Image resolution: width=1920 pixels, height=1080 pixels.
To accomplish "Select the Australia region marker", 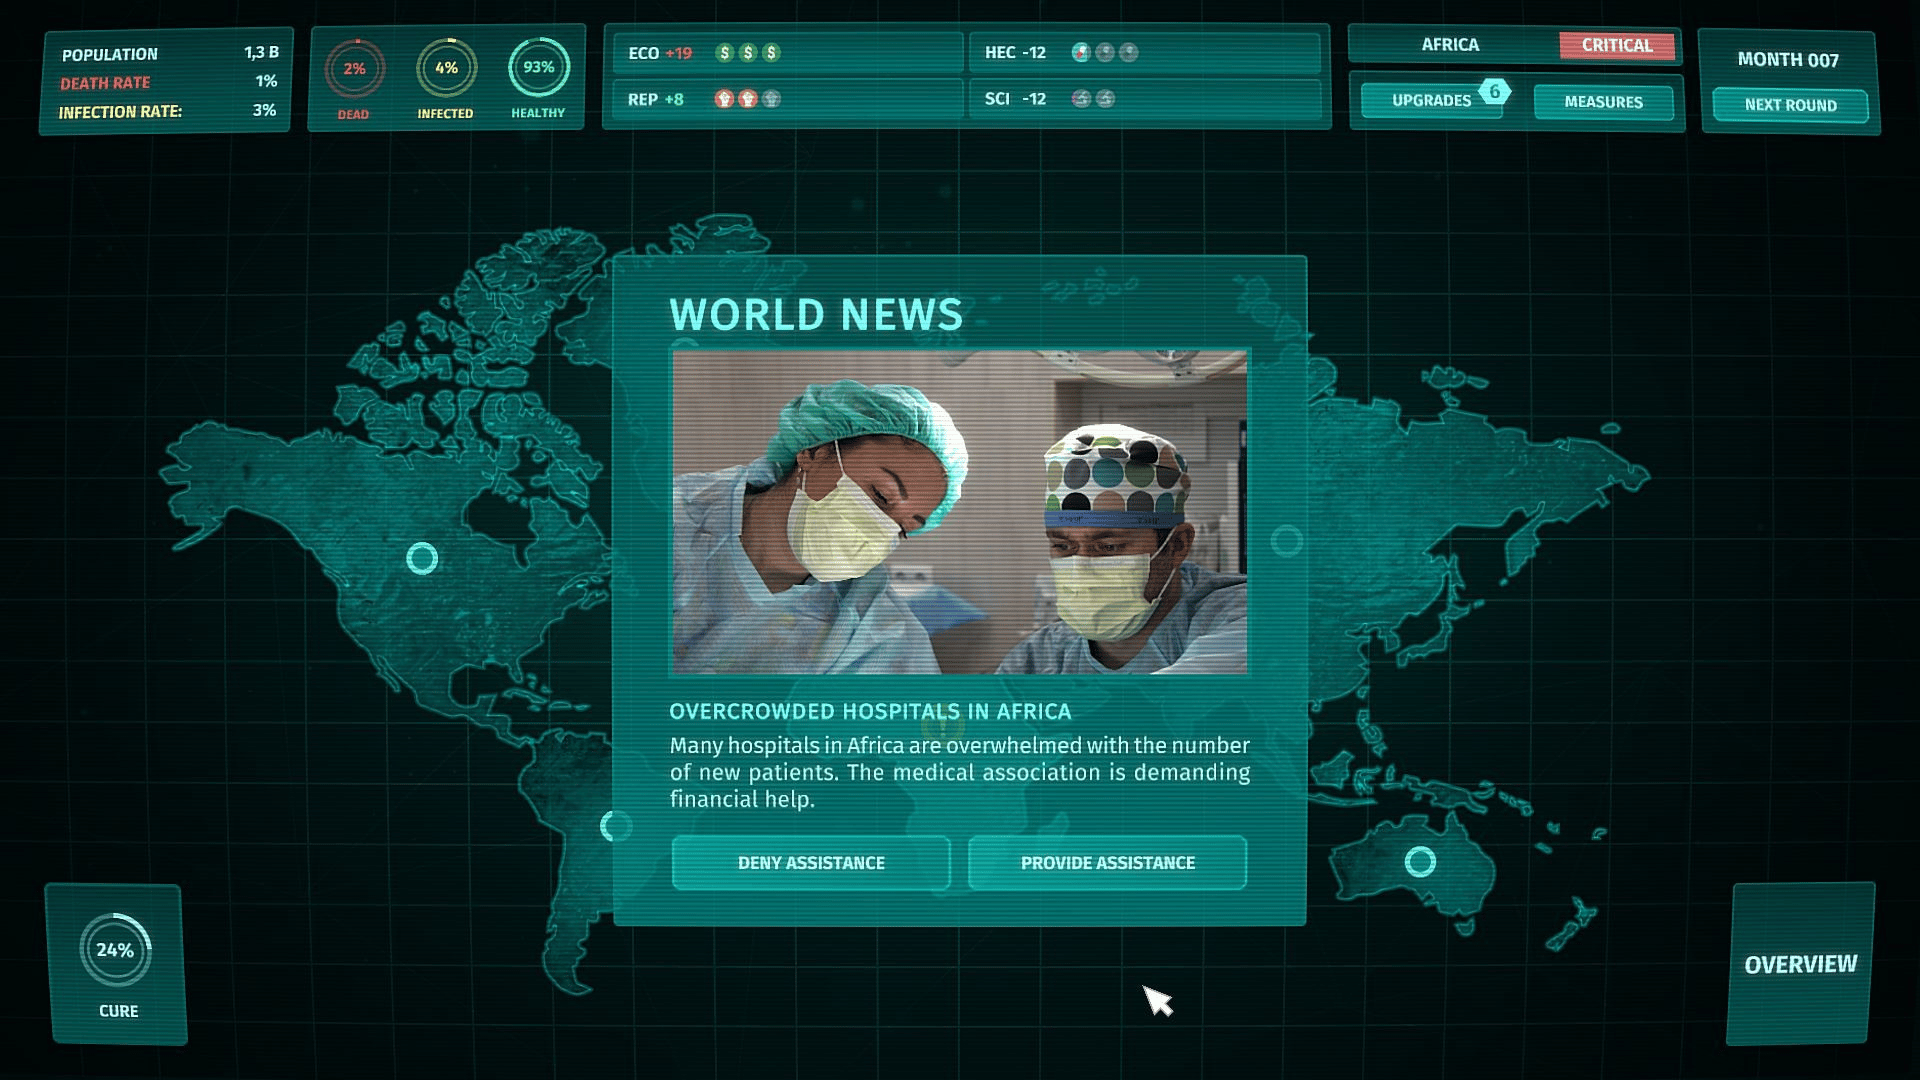I will (1420, 861).
